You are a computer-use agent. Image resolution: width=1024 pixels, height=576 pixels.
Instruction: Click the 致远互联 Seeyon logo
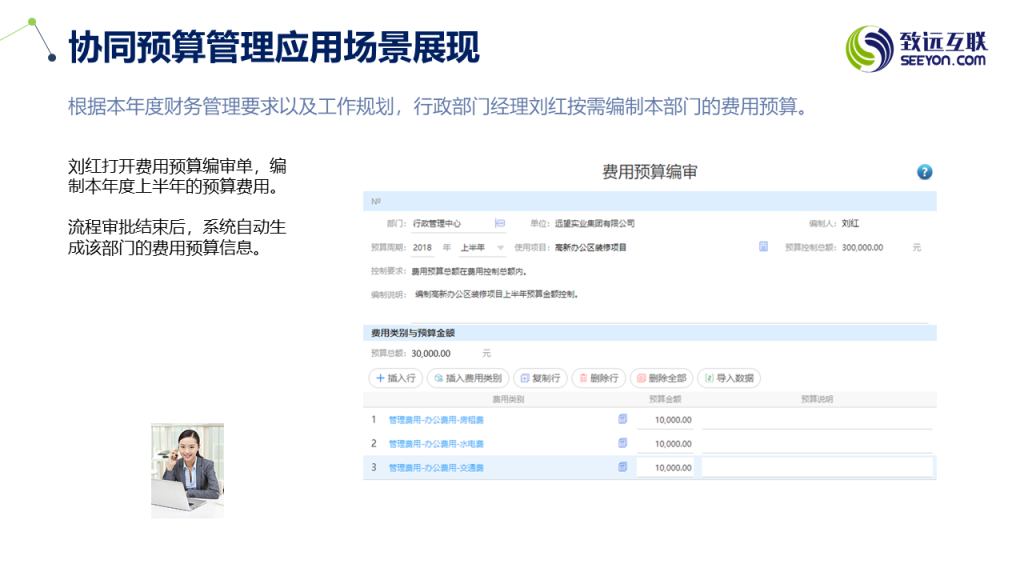tap(916, 47)
